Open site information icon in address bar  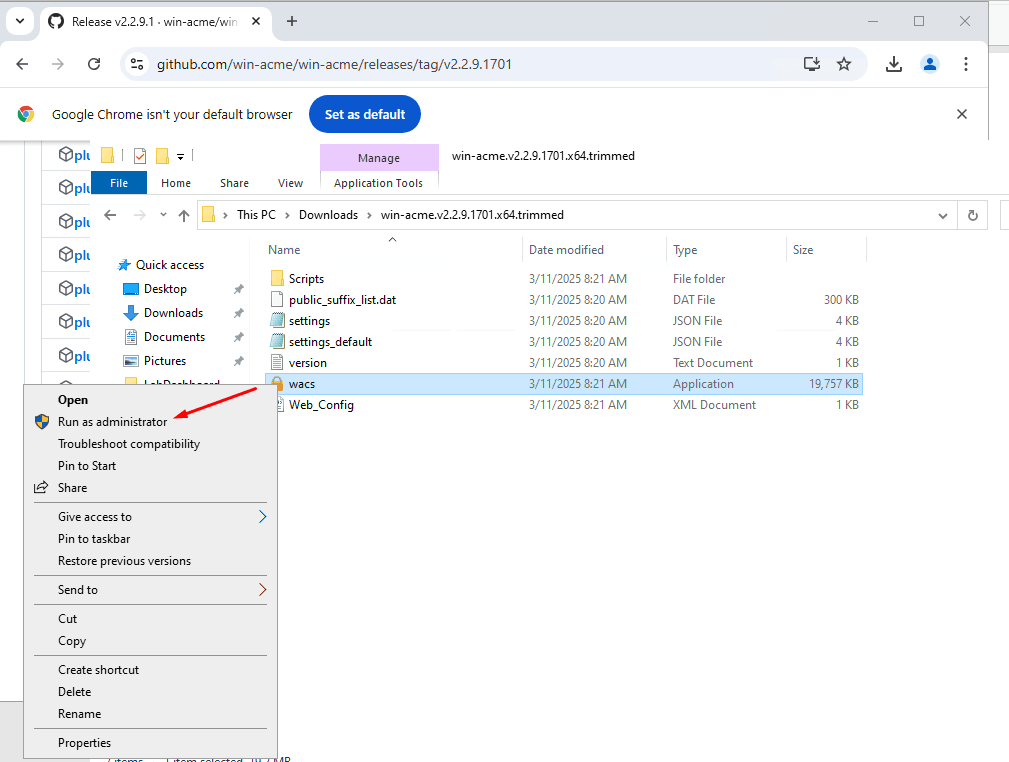[x=137, y=64]
